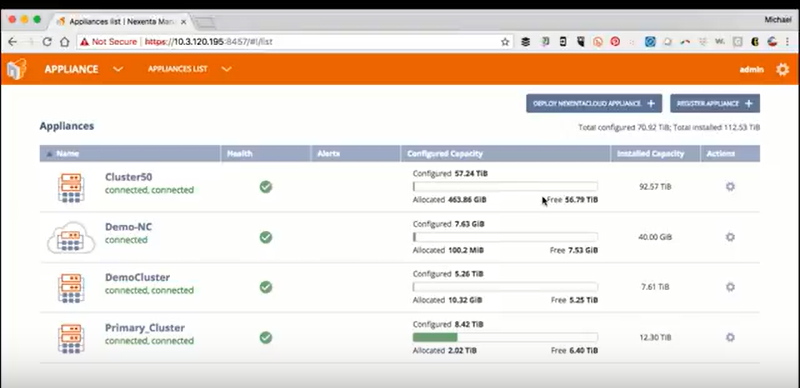Click DemoCluster appliance server icon
The height and width of the screenshot is (388, 800).
pyautogui.click(x=71, y=287)
